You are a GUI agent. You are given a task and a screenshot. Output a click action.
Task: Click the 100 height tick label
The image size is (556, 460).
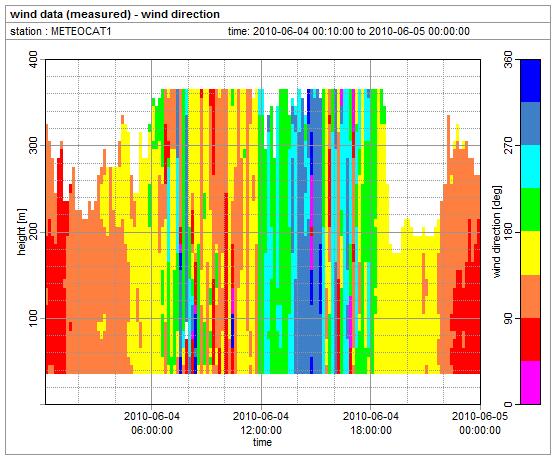(x=33, y=318)
